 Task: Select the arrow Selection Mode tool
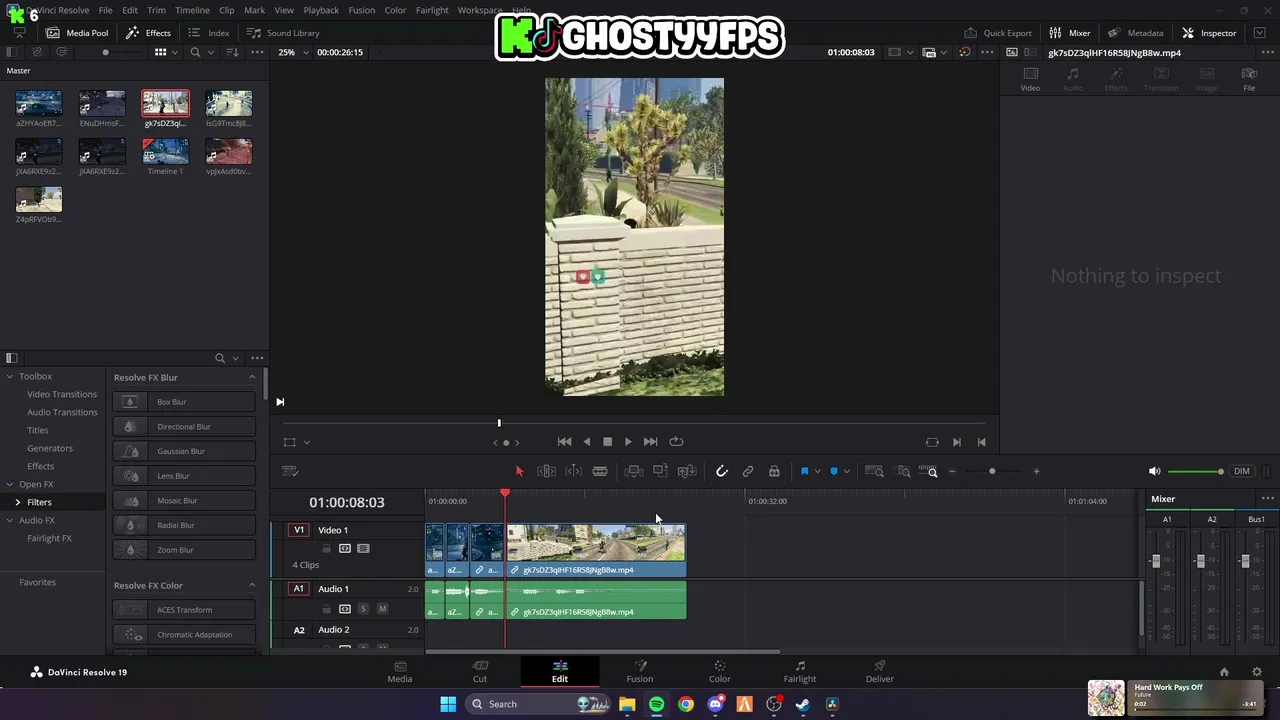point(519,471)
